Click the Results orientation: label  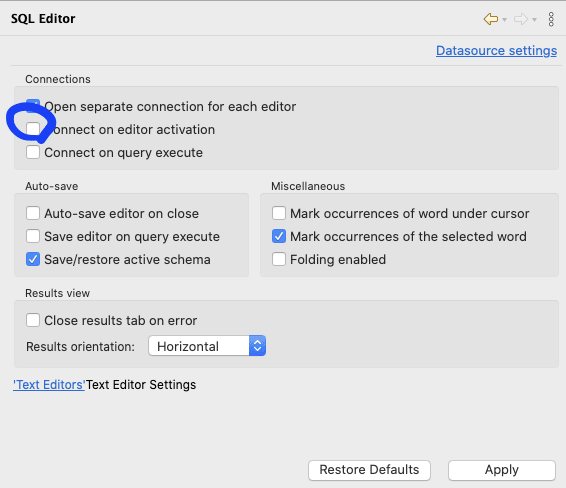tap(80, 347)
